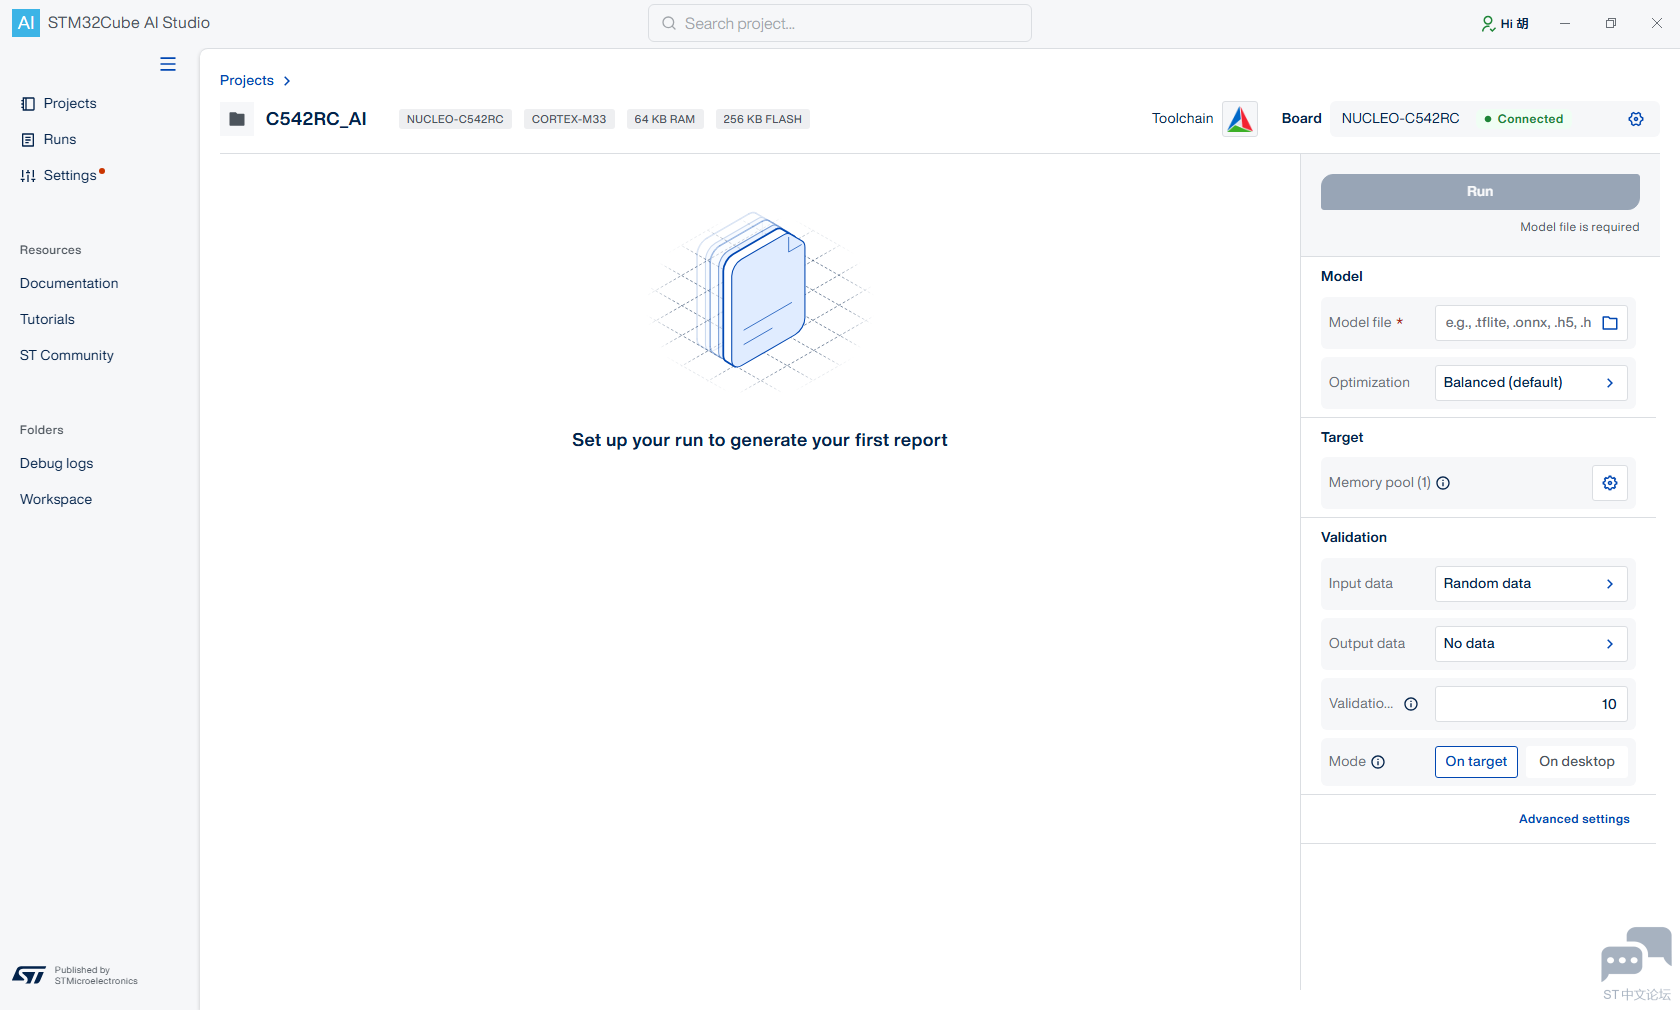Open Tutorials resource

coord(47,320)
